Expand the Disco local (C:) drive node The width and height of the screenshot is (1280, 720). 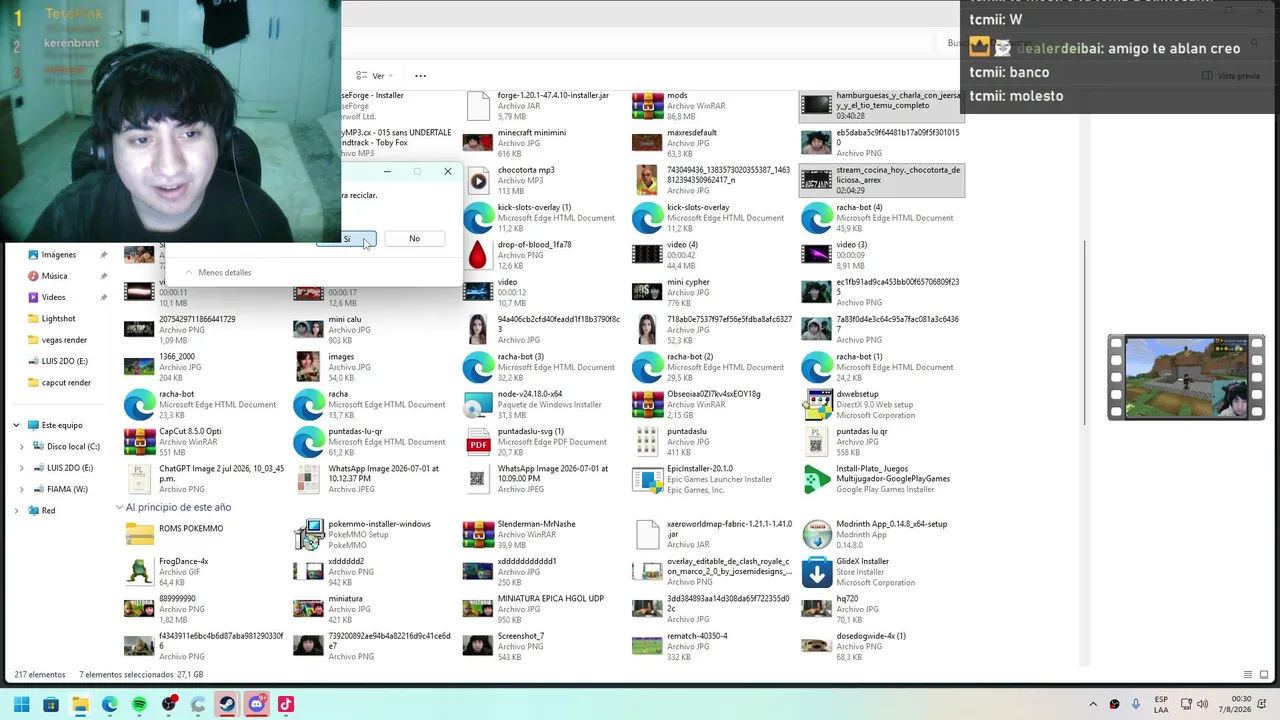22,447
